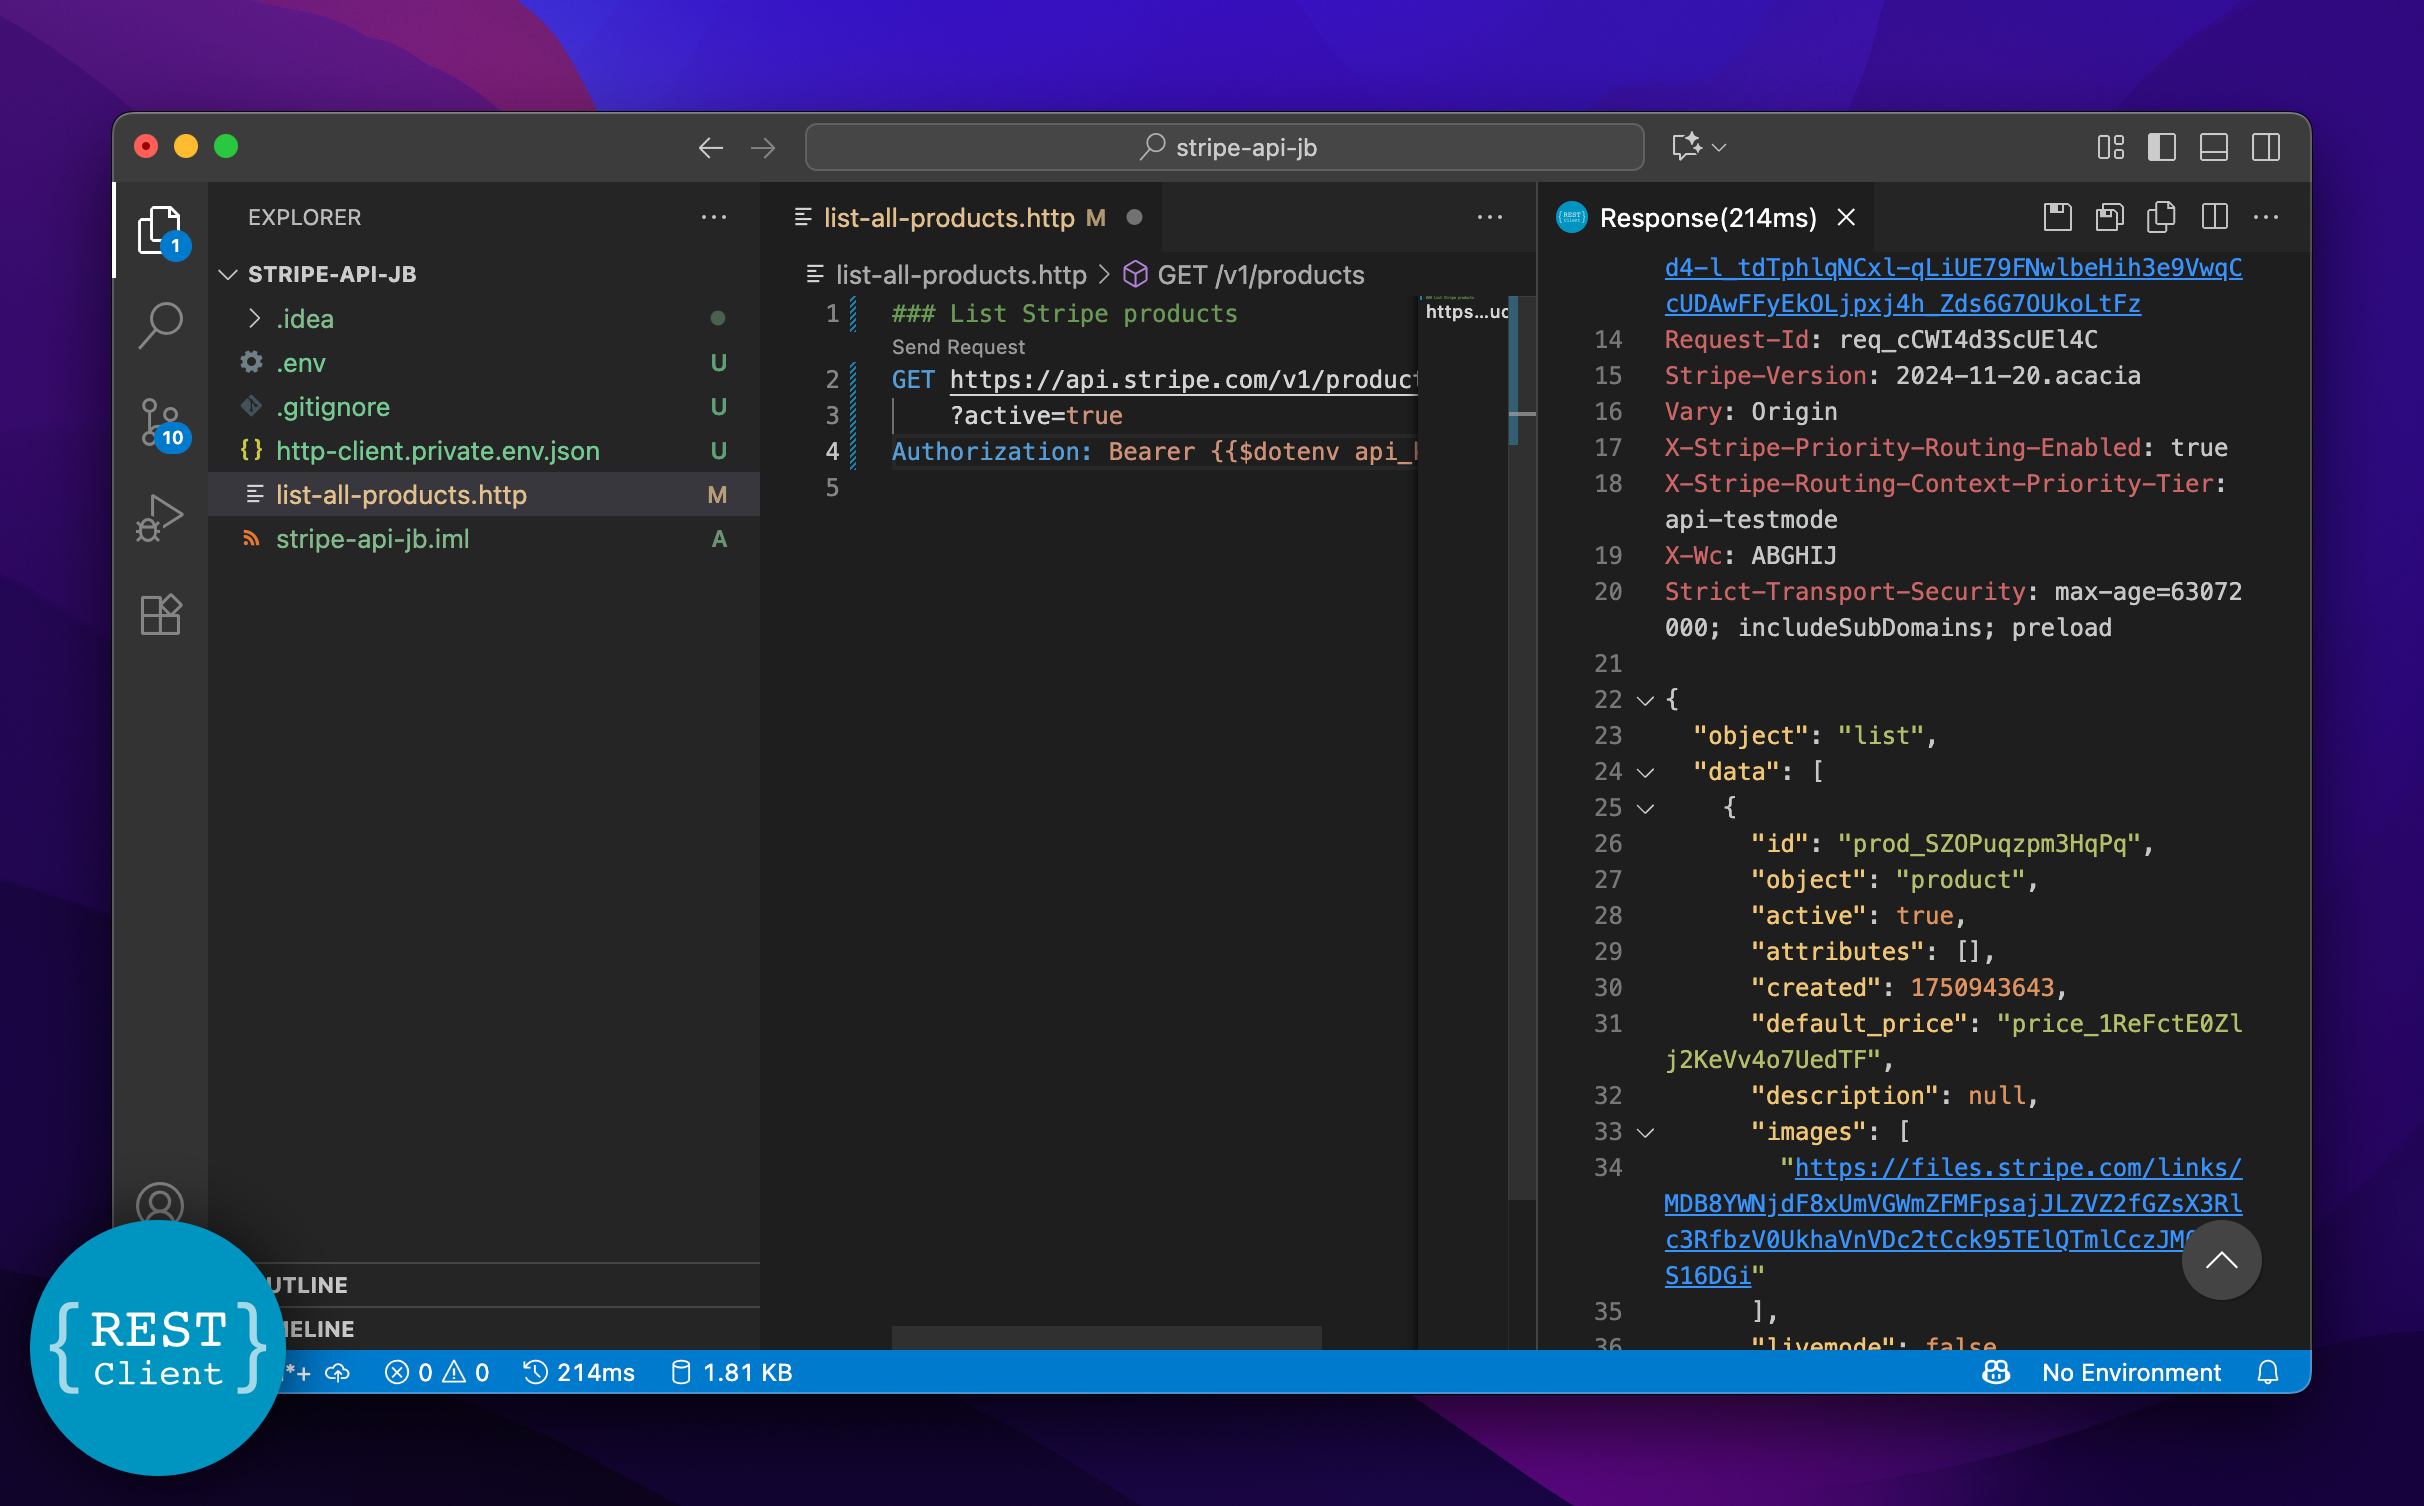Open the Search view in activity bar
Viewport: 2424px width, 1506px height.
pyautogui.click(x=160, y=325)
